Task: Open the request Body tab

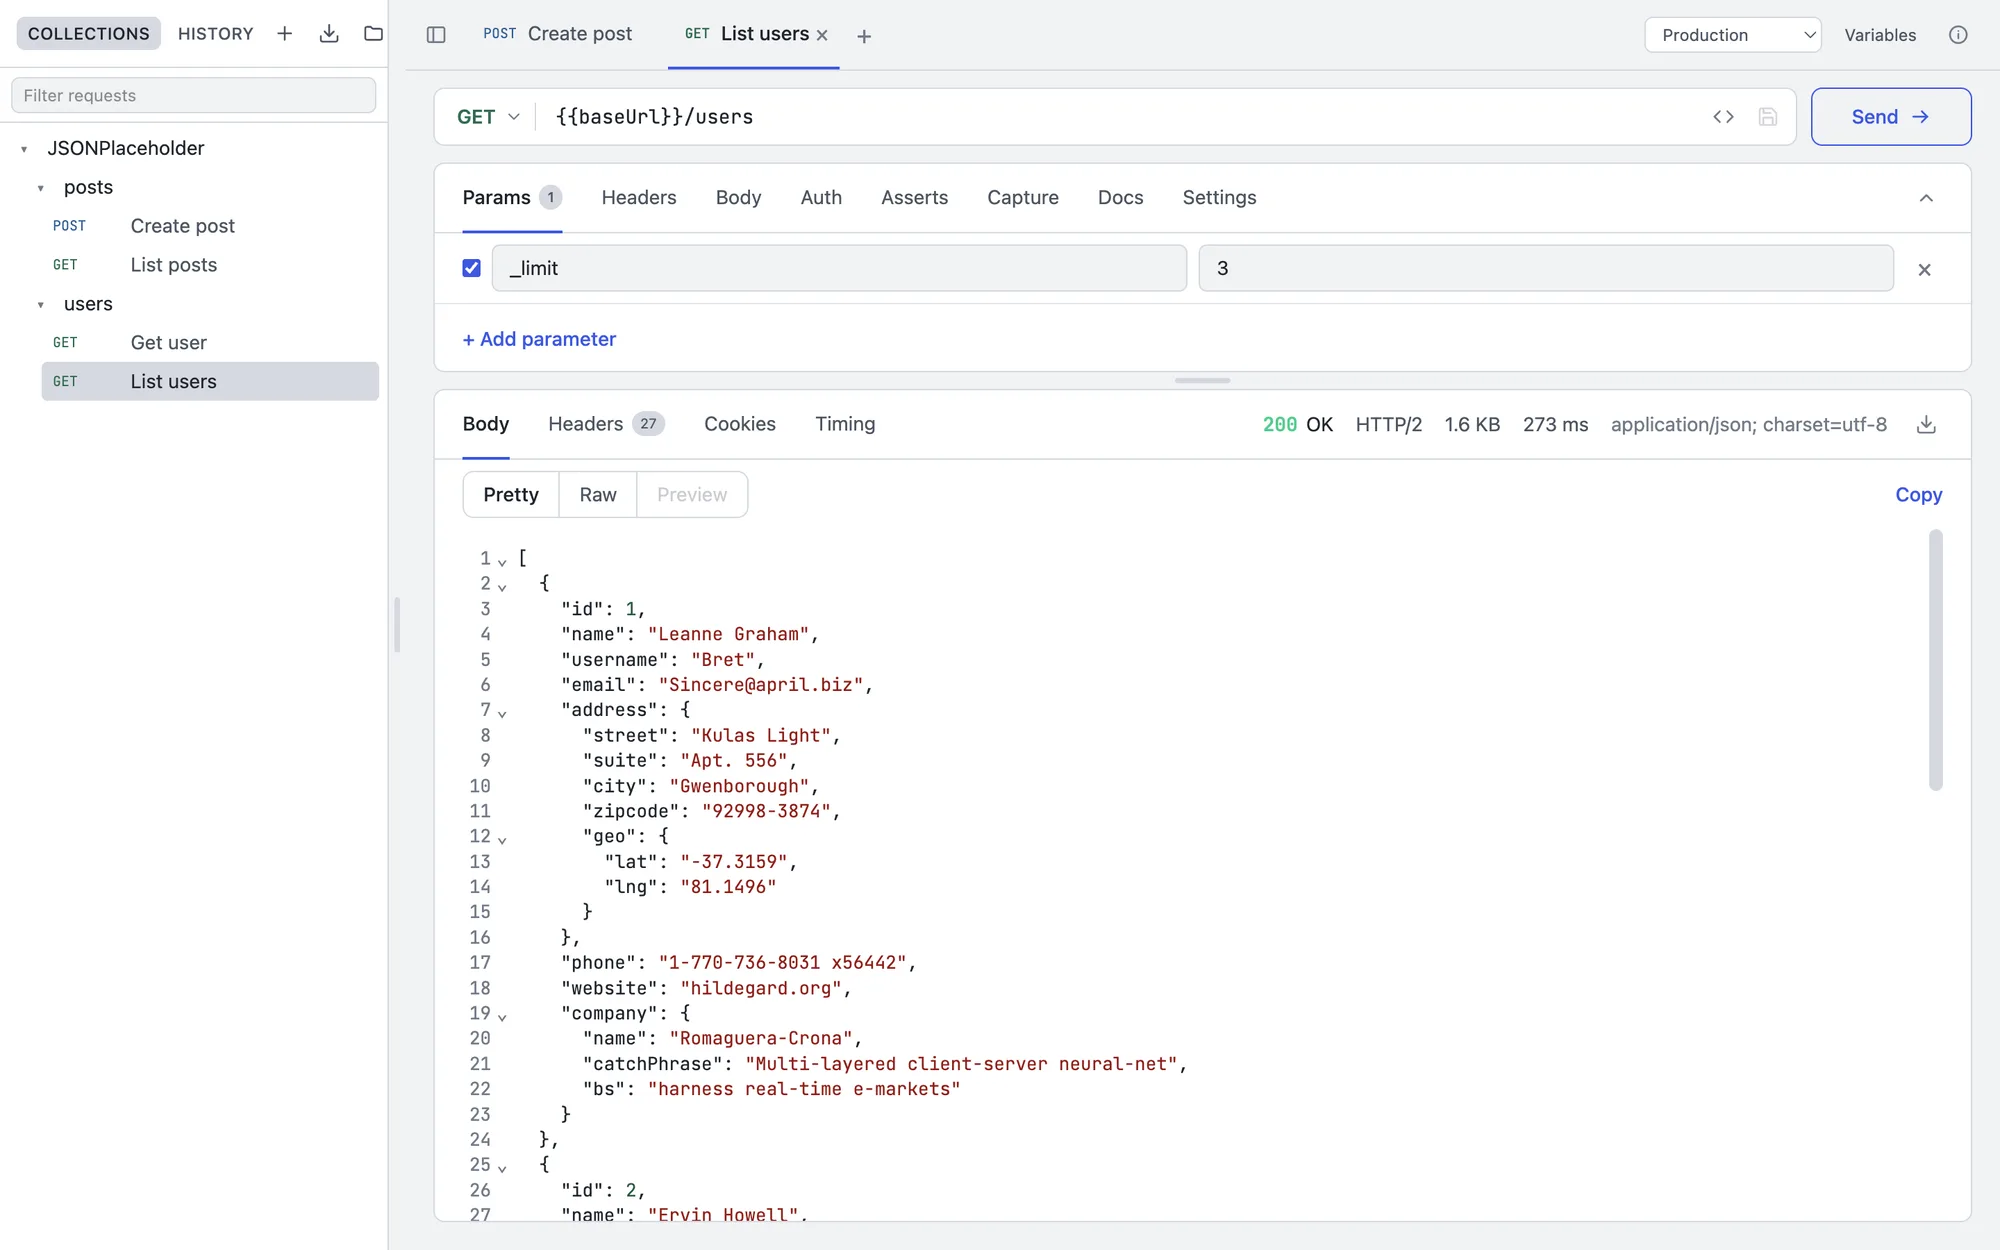Action: click(738, 198)
